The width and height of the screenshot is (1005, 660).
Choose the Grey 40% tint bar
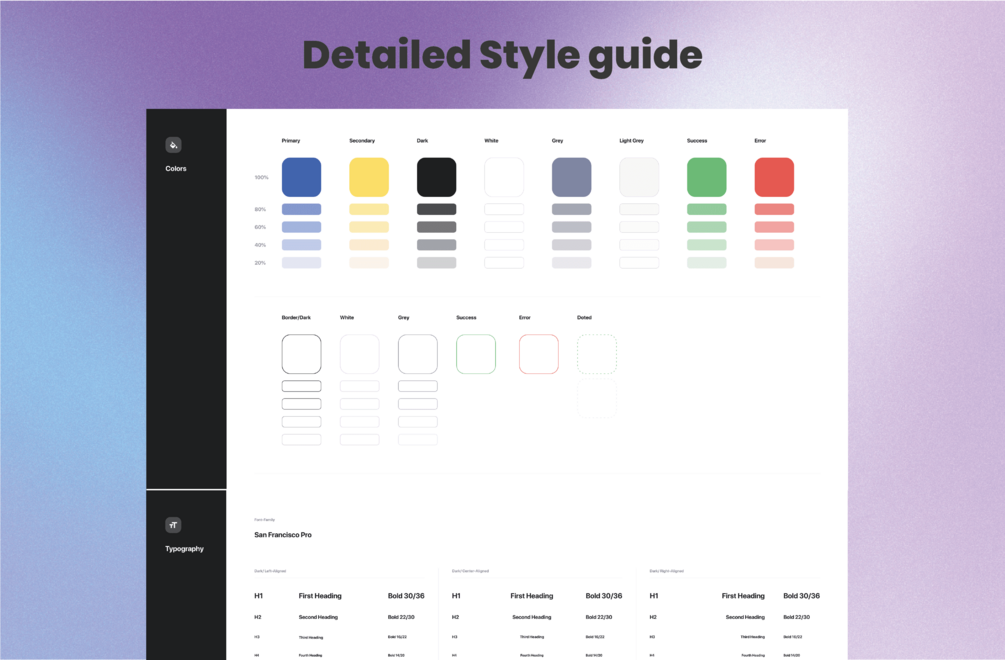point(572,245)
